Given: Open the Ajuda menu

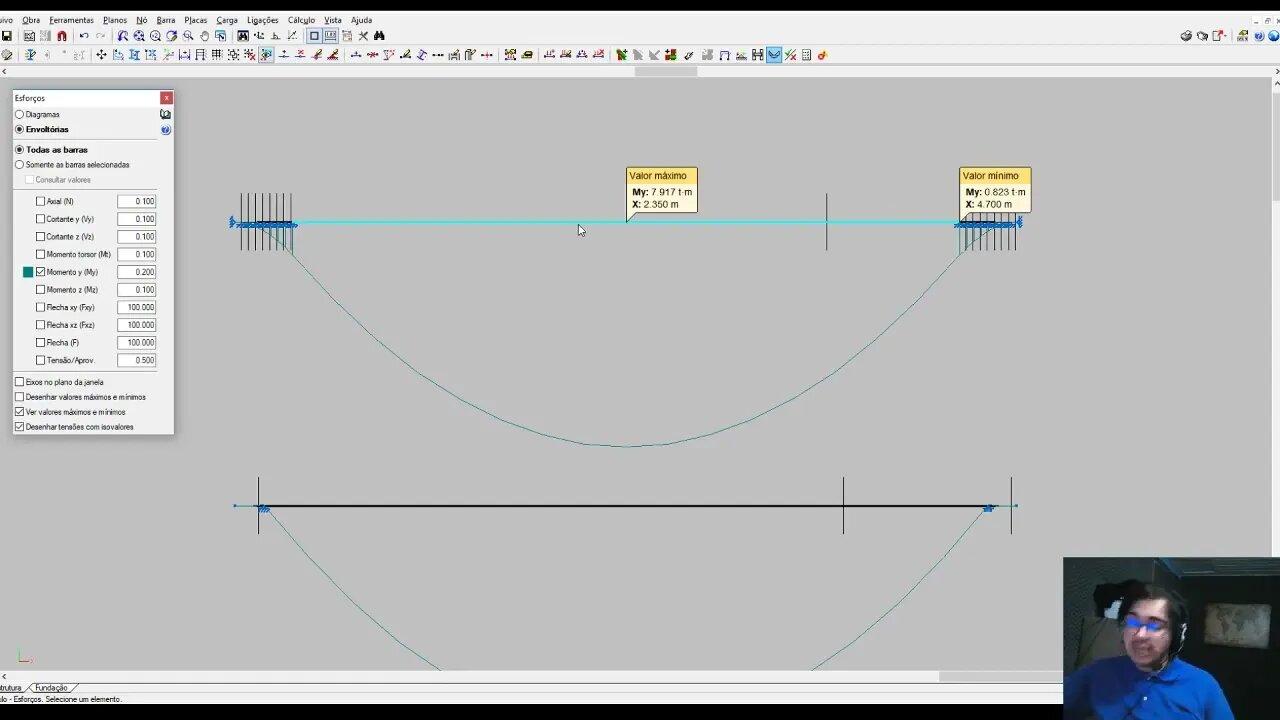Looking at the screenshot, I should (x=361, y=20).
